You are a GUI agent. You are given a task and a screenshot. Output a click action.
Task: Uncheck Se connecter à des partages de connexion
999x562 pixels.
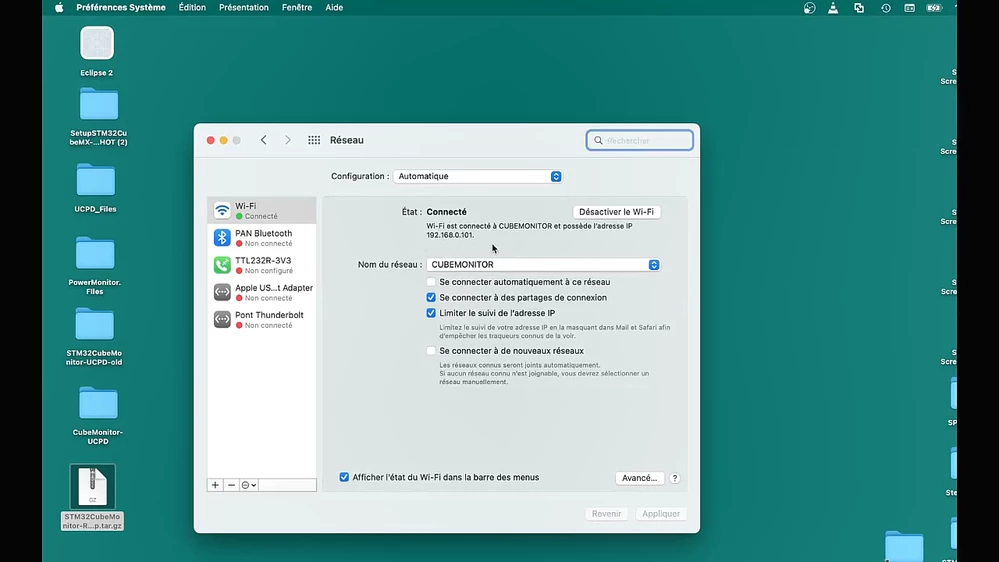coord(431,298)
